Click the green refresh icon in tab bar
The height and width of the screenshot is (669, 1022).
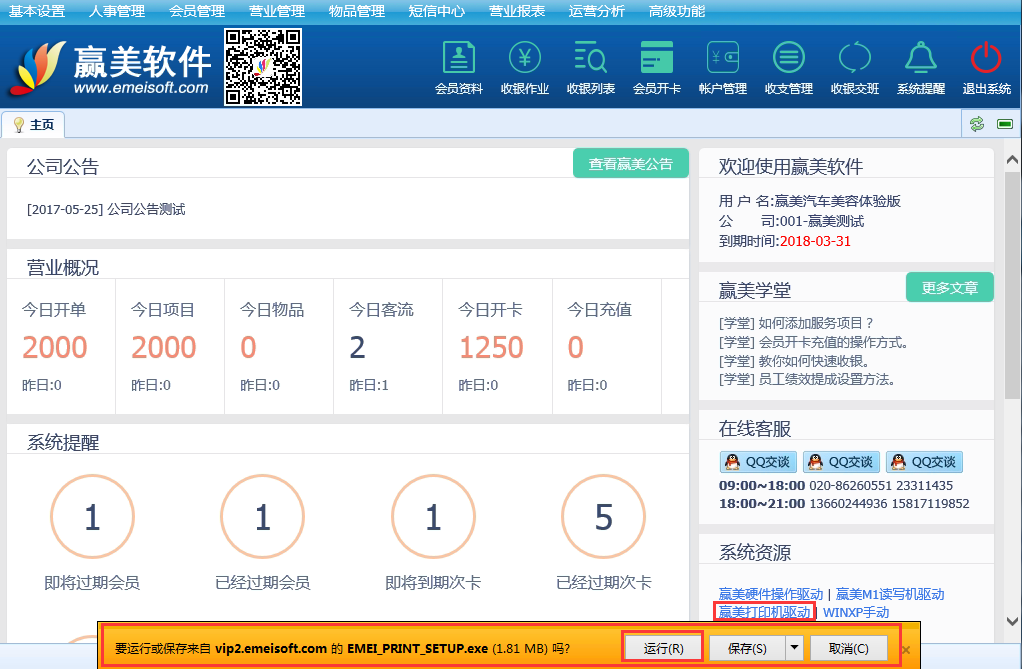click(x=977, y=124)
